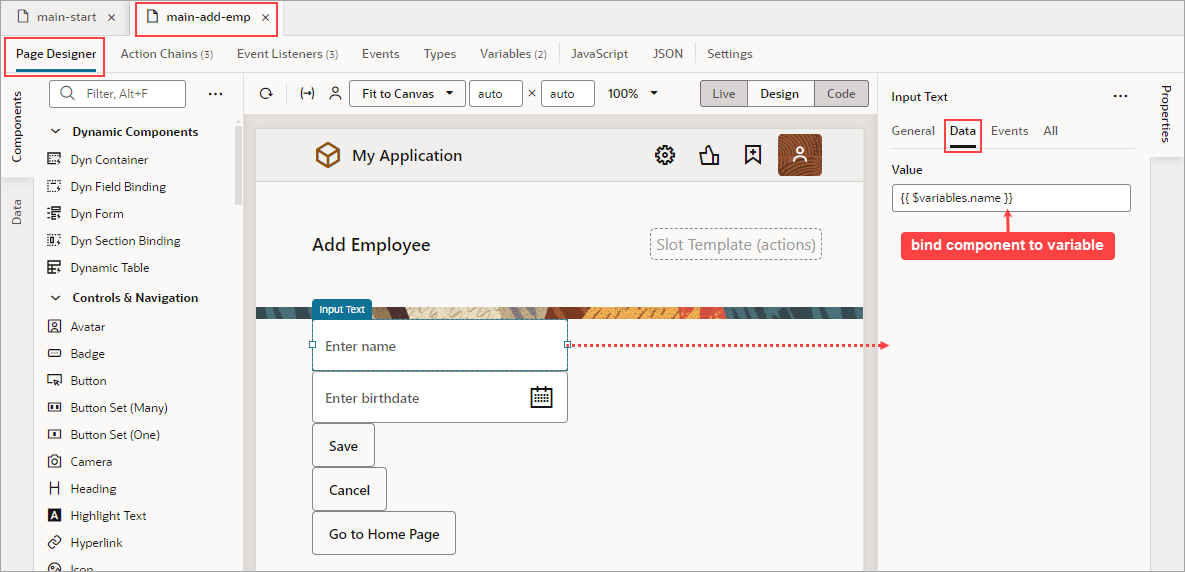Open the 100% zoom dropdown

[x=634, y=94]
